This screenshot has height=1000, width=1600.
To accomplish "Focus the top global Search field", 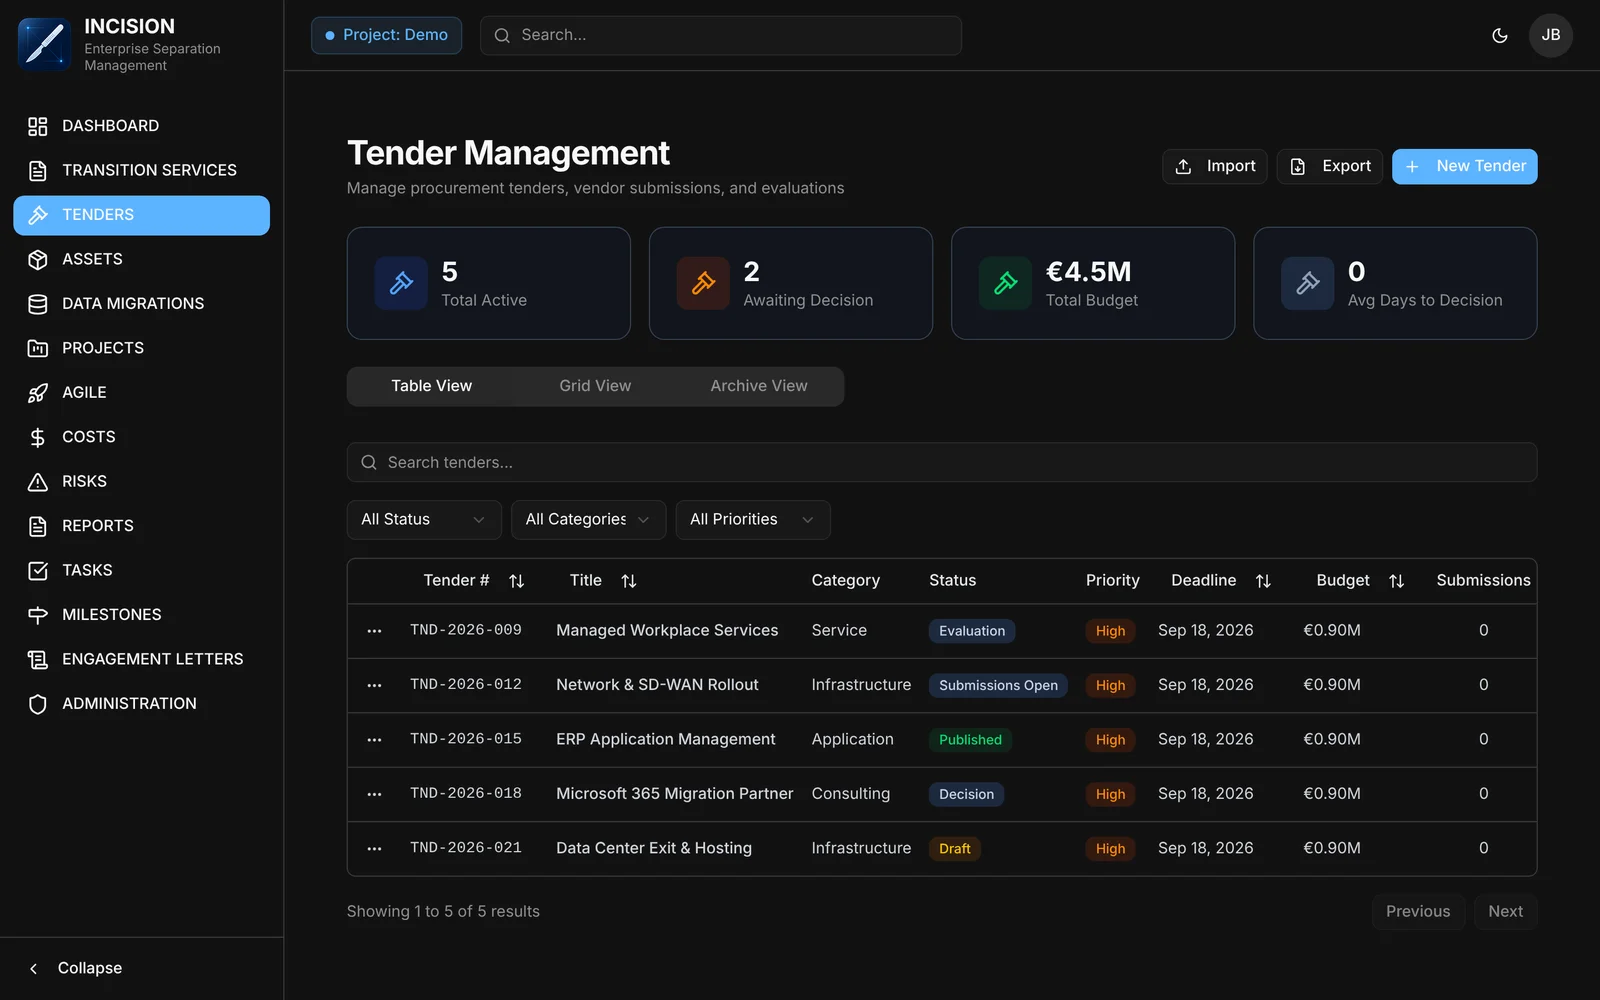I will pos(720,35).
